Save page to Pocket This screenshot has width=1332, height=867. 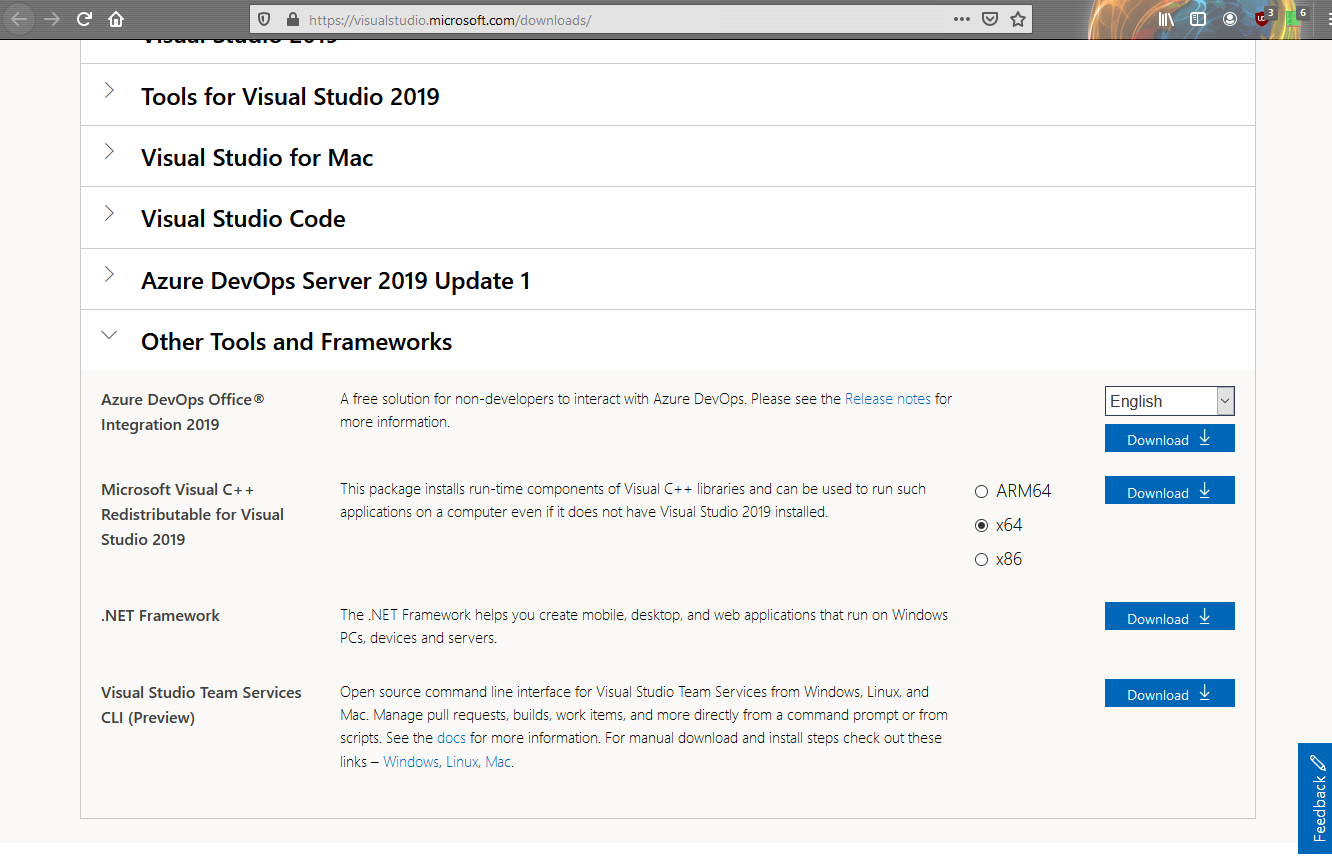tap(989, 19)
